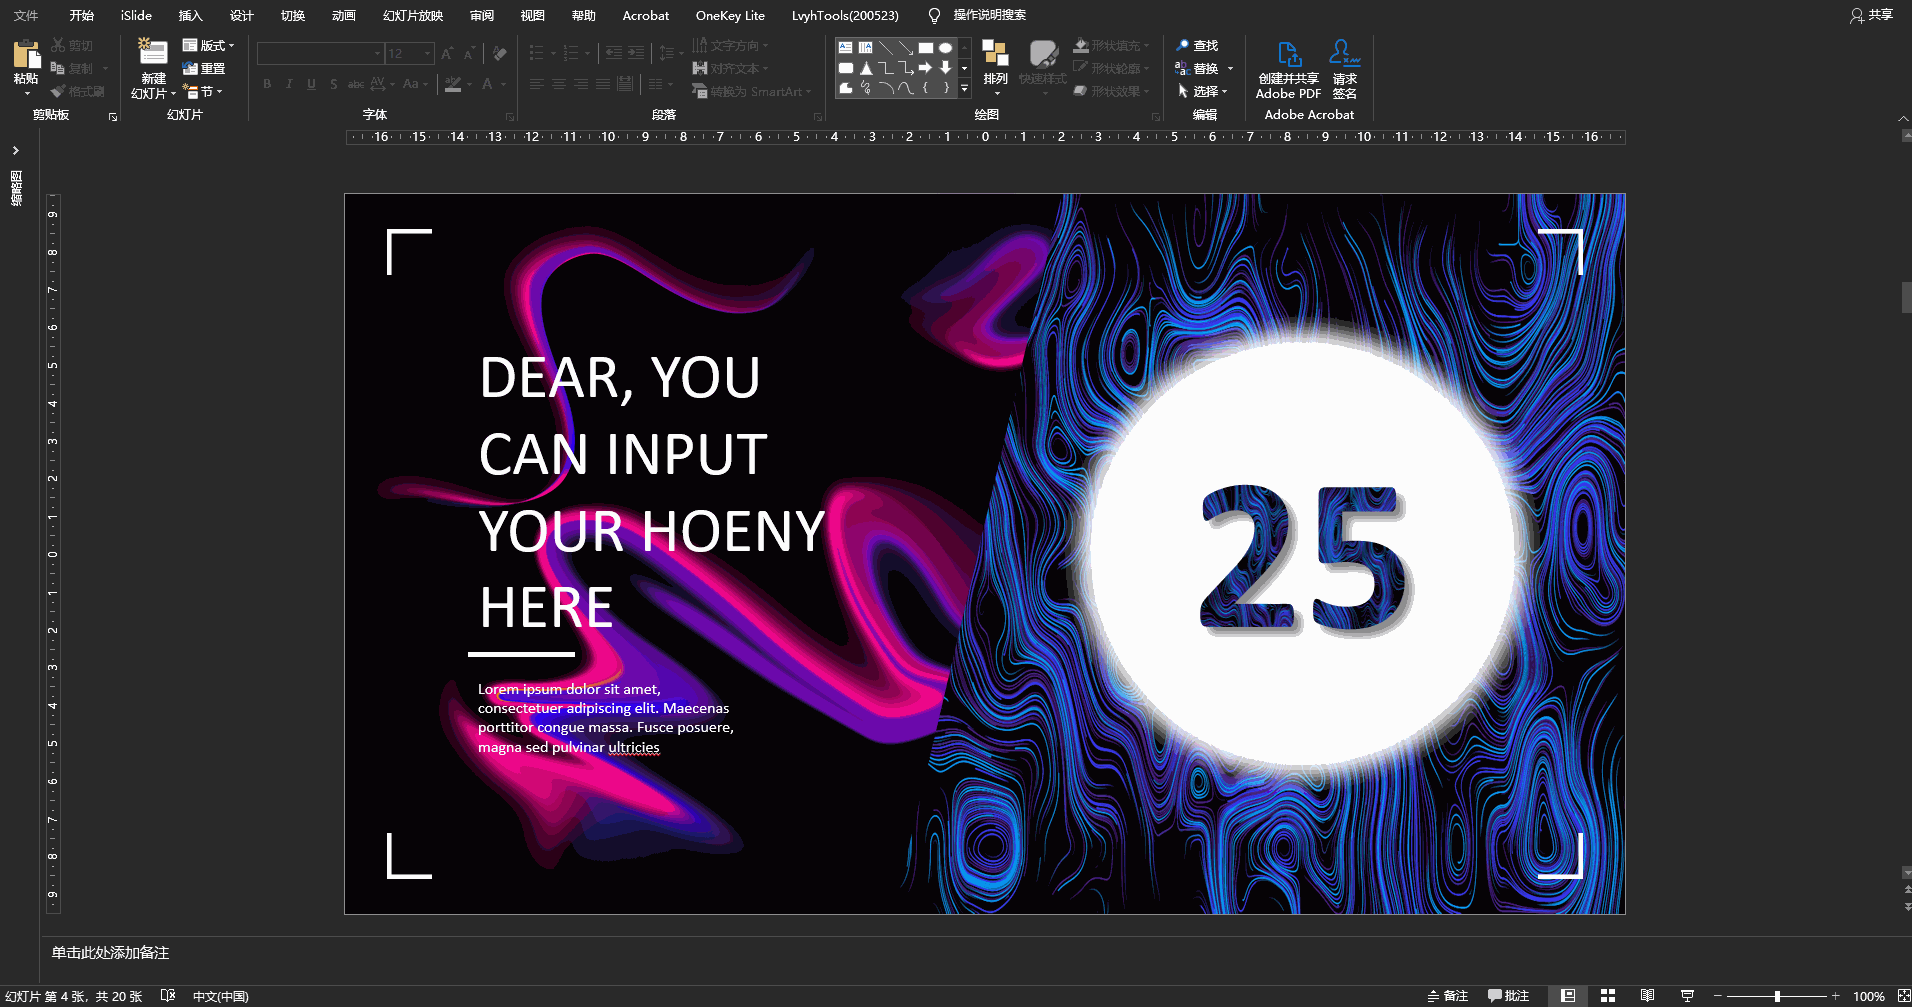The image size is (1912, 1007).
Task: Open the Design (设计) ribbon tab
Action: click(x=241, y=15)
